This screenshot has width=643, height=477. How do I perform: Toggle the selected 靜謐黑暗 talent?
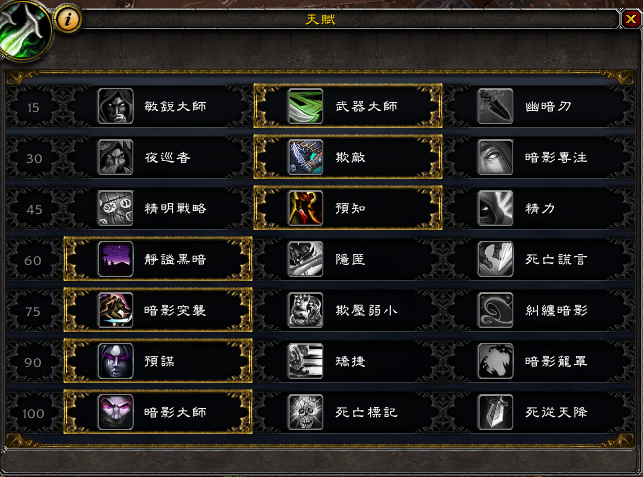coord(158,259)
